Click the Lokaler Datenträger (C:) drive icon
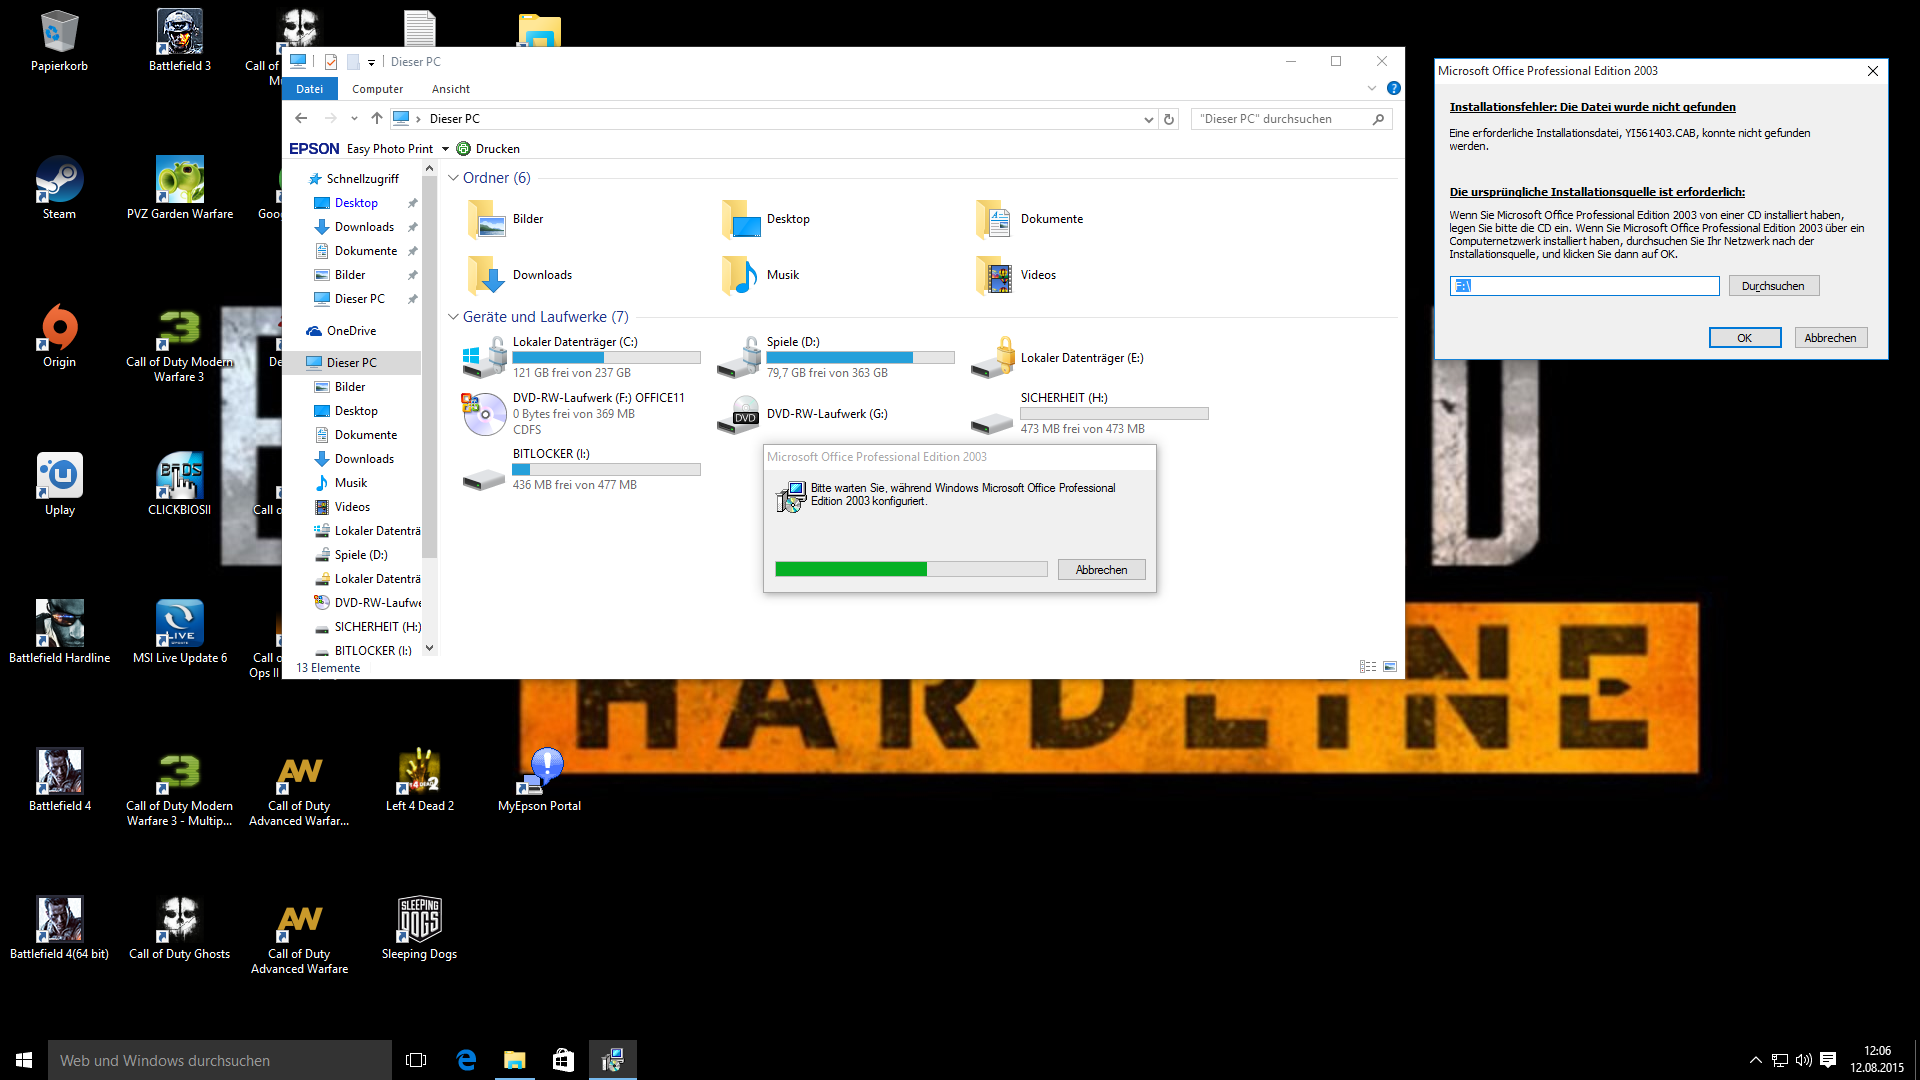Image resolution: width=1920 pixels, height=1080 pixels. (485, 357)
